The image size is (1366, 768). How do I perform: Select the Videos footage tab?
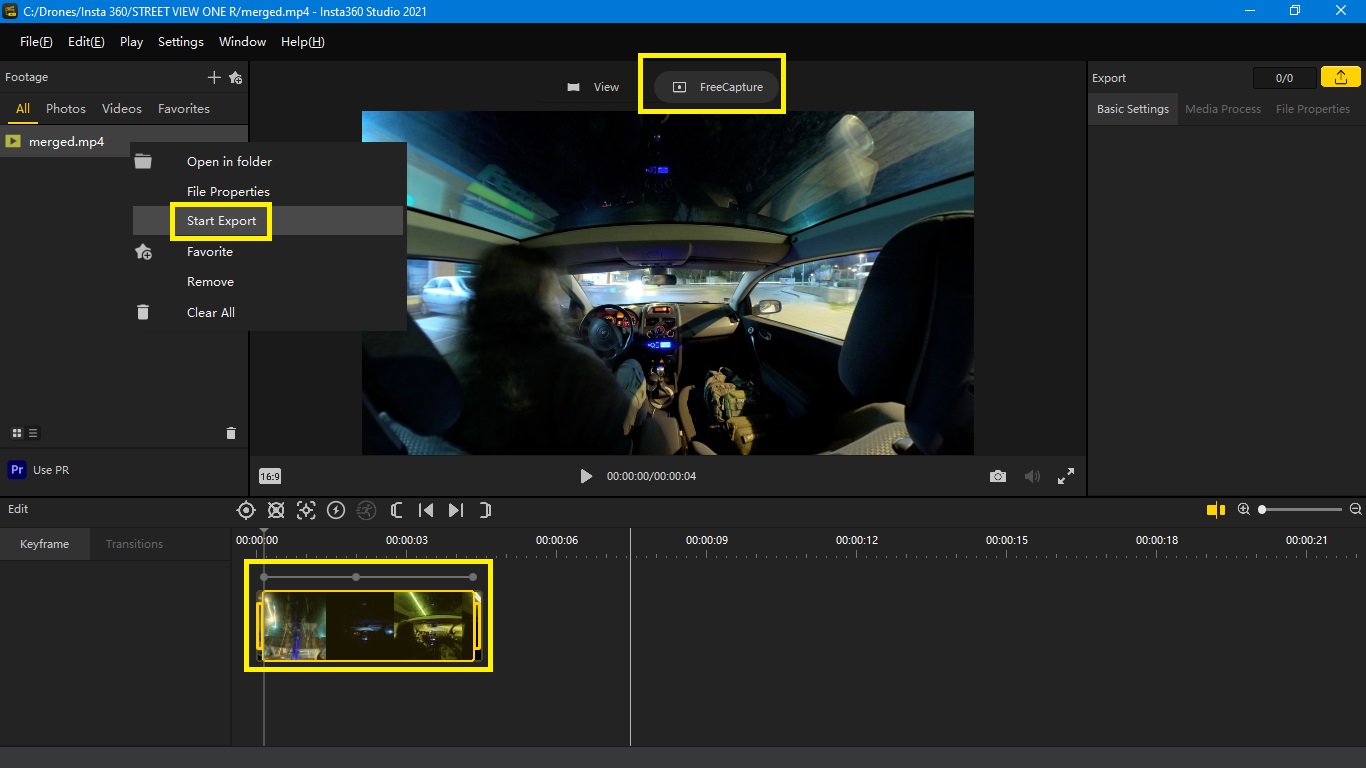pos(122,109)
